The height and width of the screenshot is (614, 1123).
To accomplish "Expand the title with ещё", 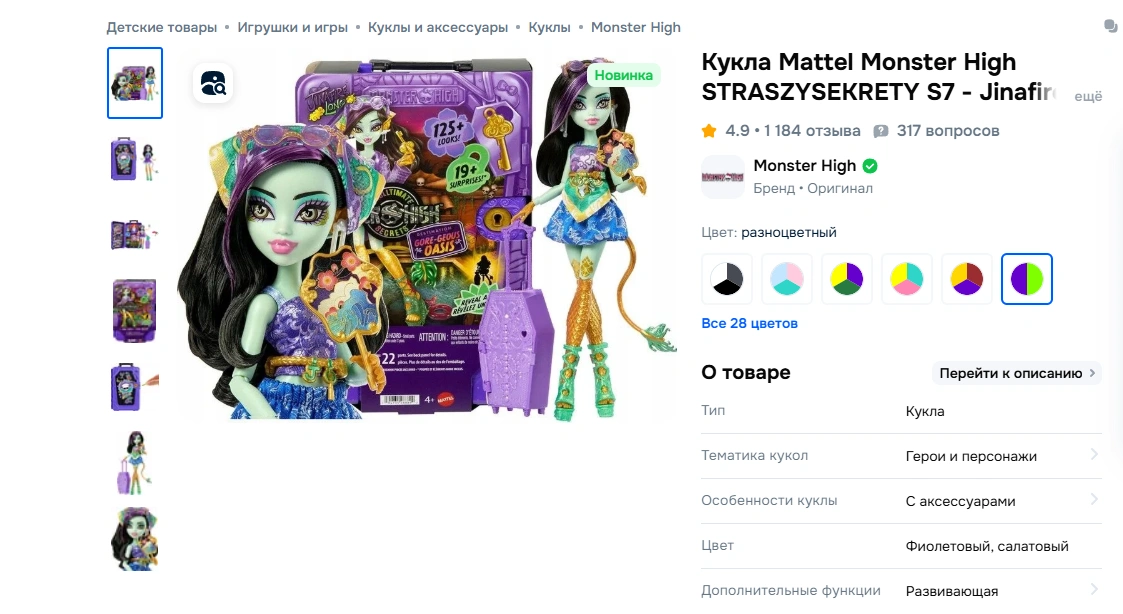I will tap(1088, 96).
